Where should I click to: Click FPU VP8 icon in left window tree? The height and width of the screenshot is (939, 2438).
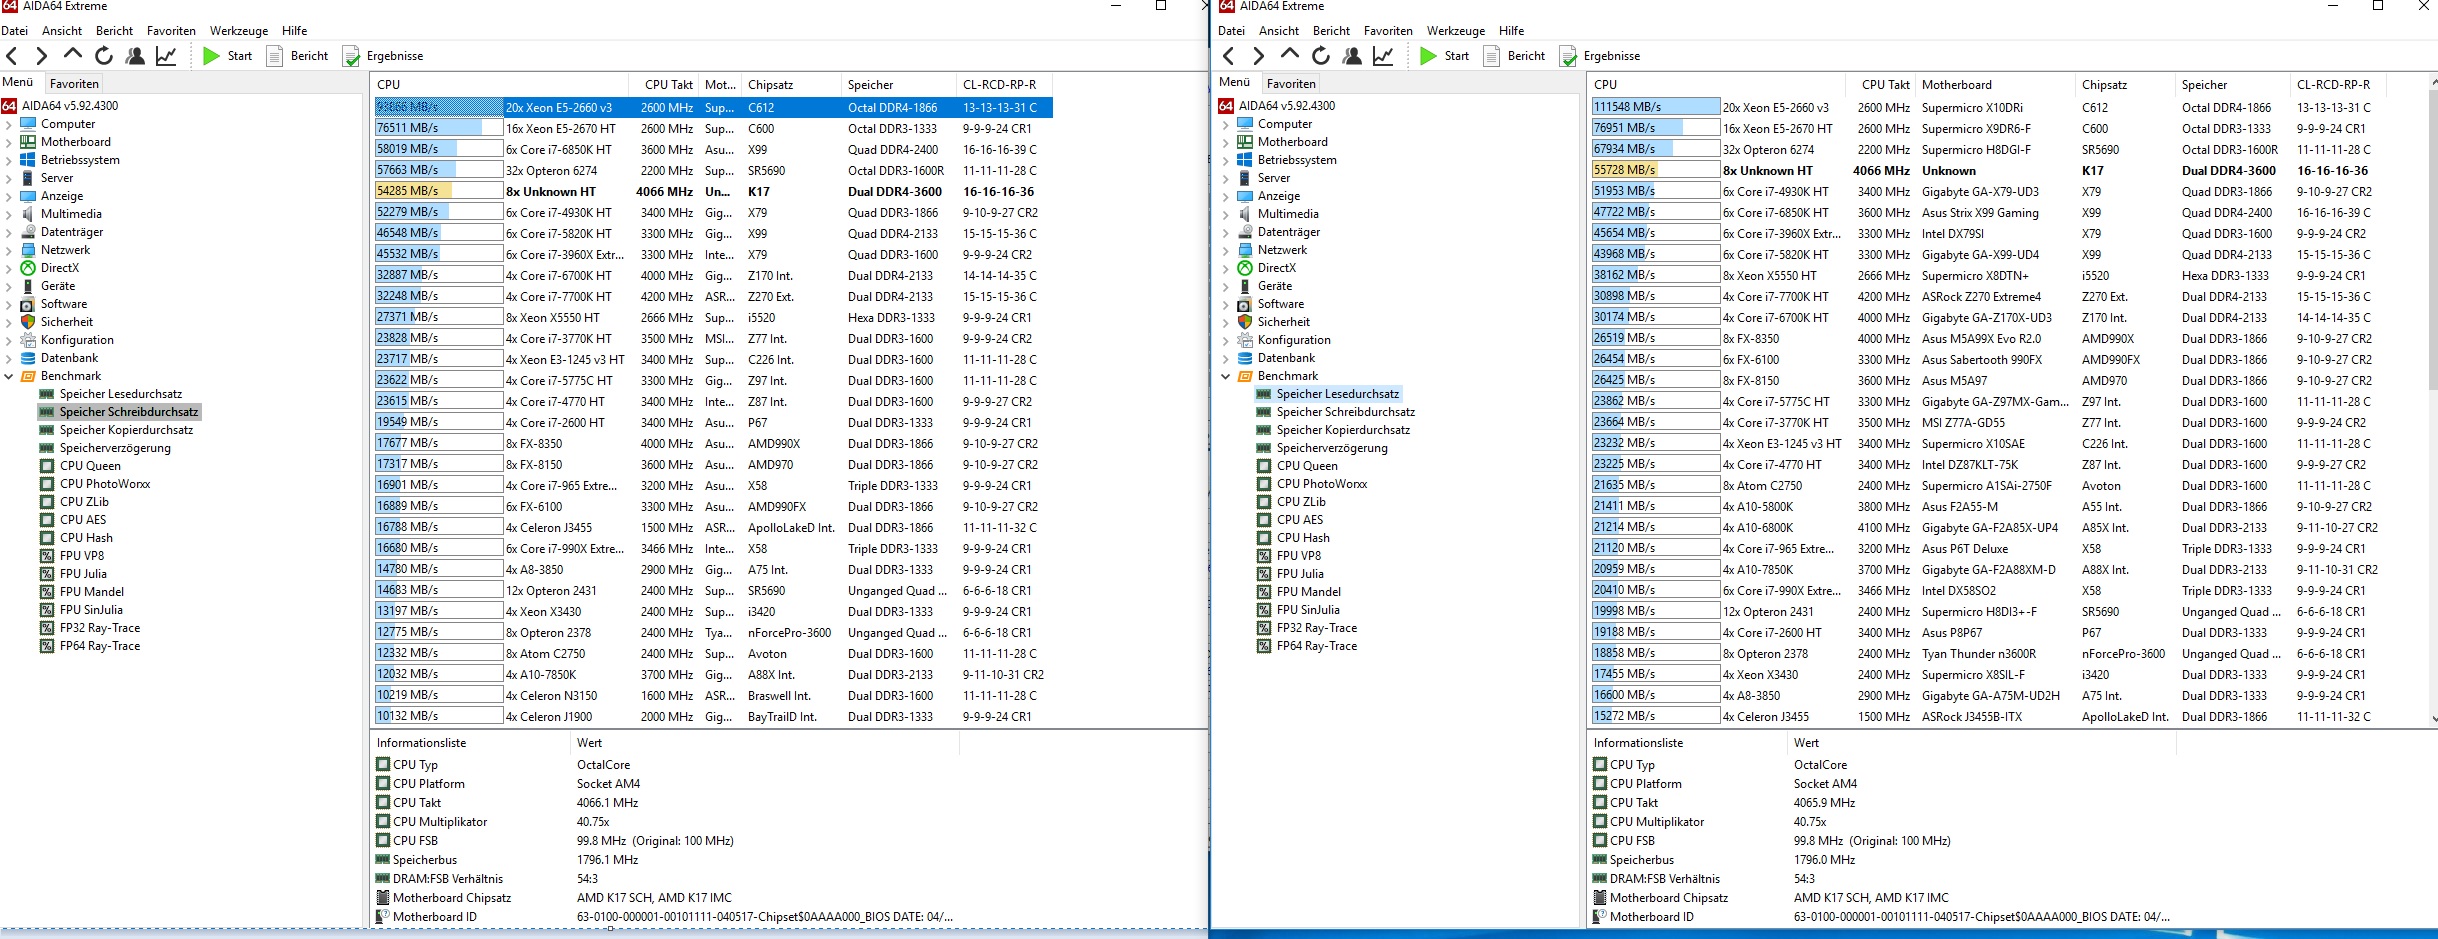[47, 556]
